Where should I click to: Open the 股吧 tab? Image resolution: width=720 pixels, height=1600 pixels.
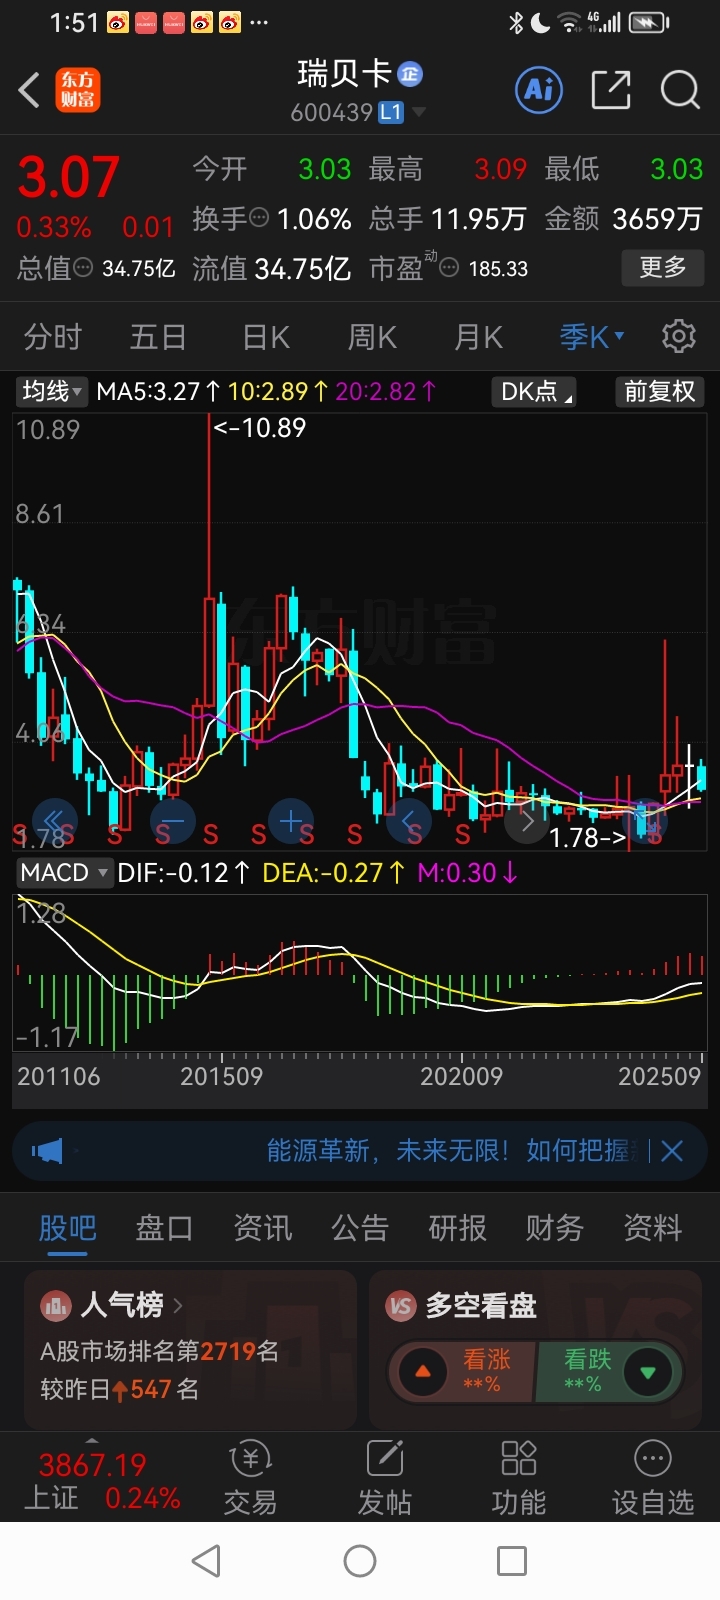67,1228
